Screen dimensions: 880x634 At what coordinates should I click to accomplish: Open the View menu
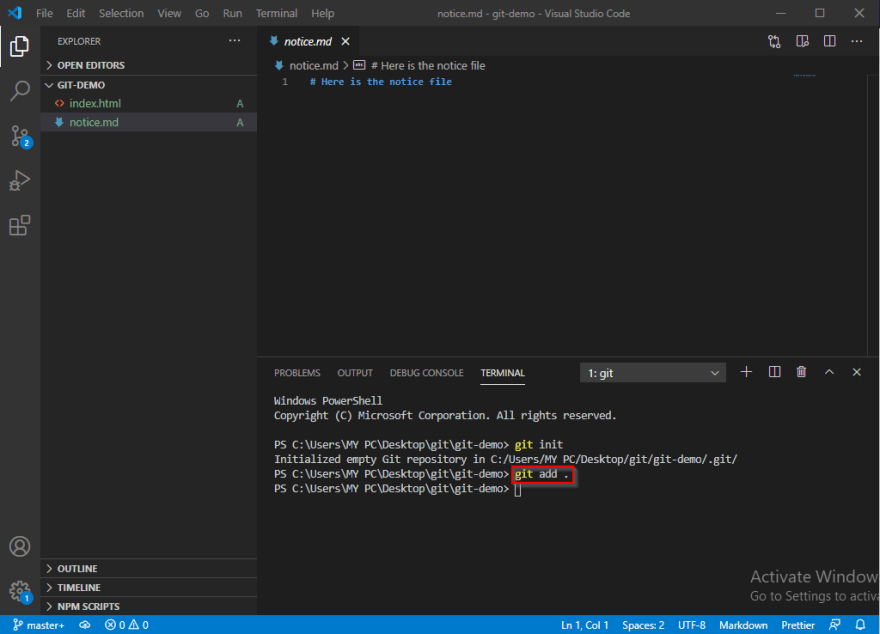coord(169,13)
